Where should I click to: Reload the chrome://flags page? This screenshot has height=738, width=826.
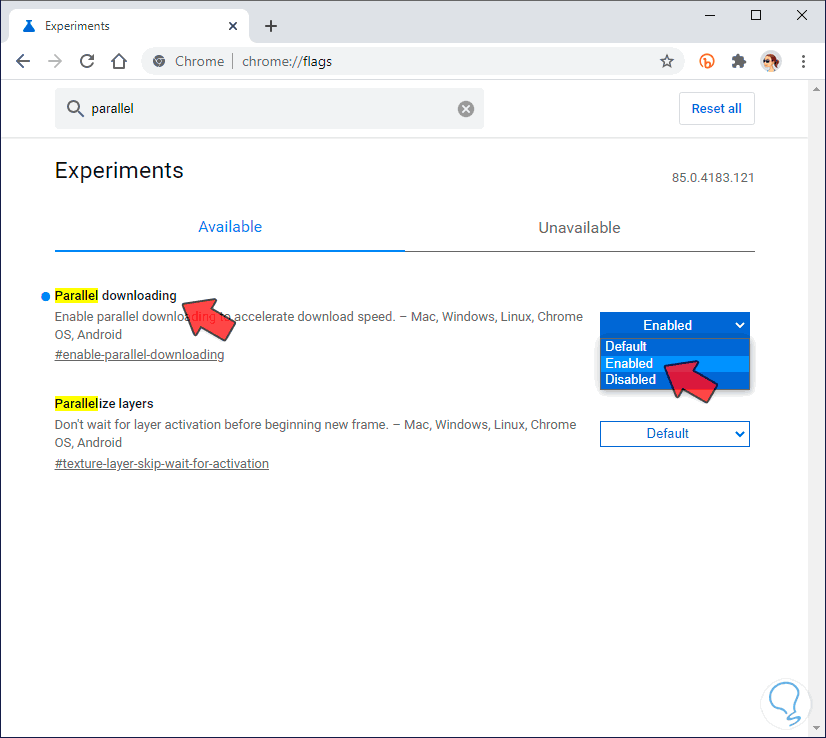pos(87,61)
